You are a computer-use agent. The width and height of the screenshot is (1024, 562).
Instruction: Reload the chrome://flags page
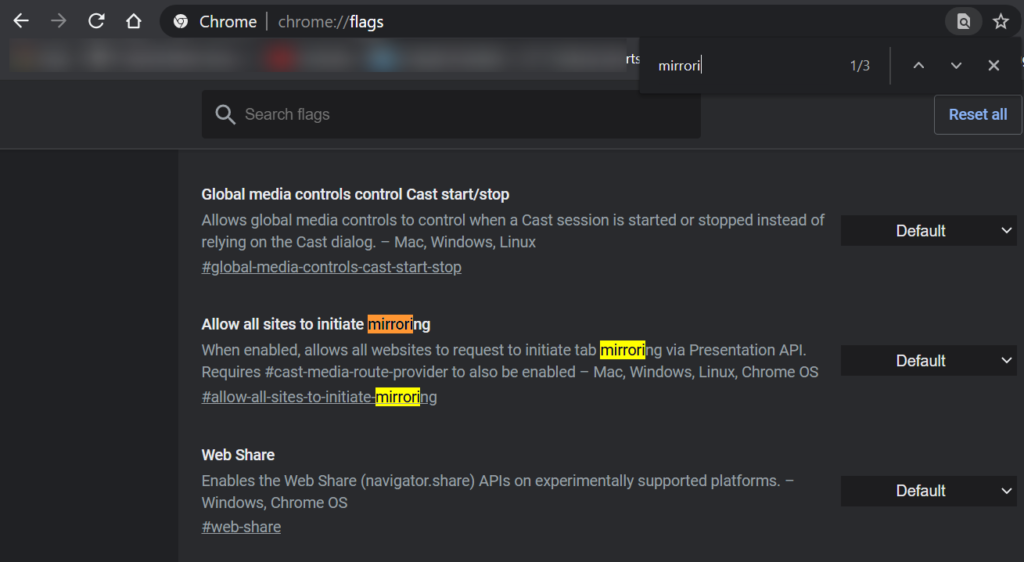(96, 22)
